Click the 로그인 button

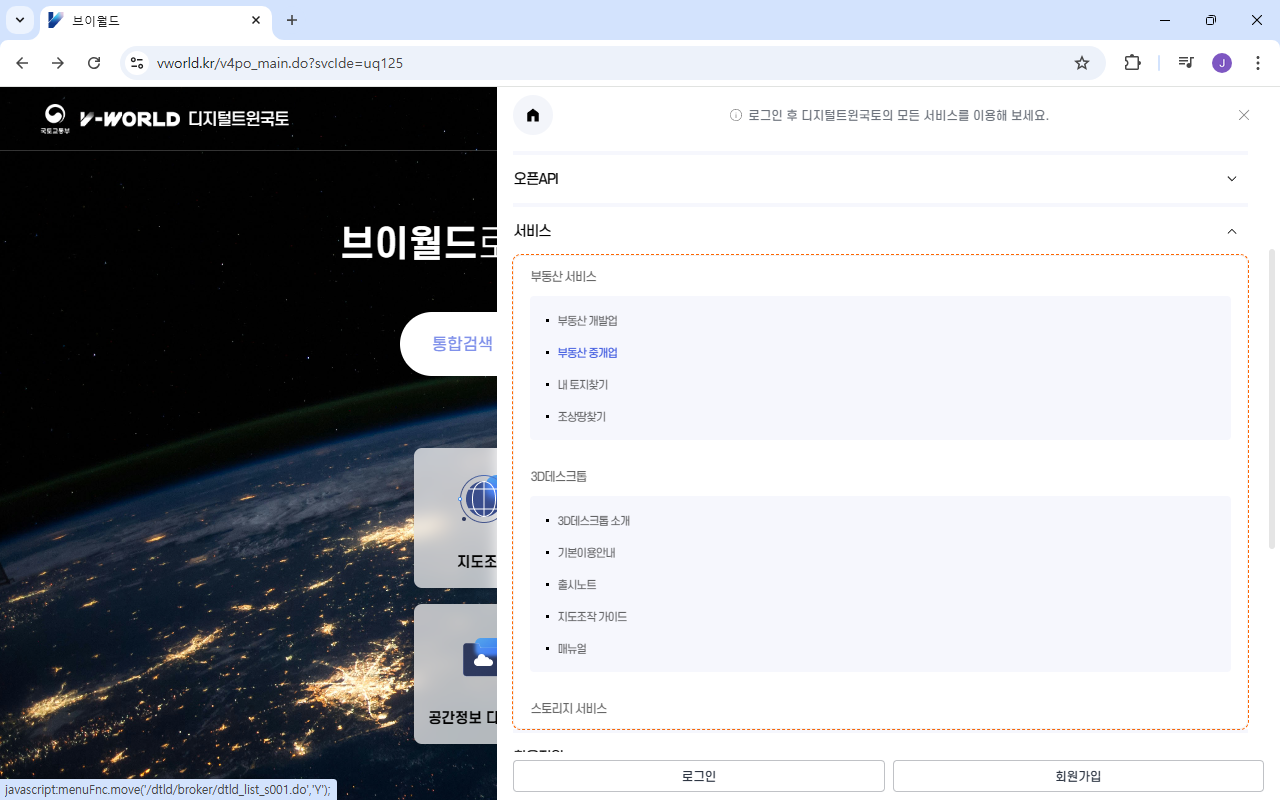(699, 776)
